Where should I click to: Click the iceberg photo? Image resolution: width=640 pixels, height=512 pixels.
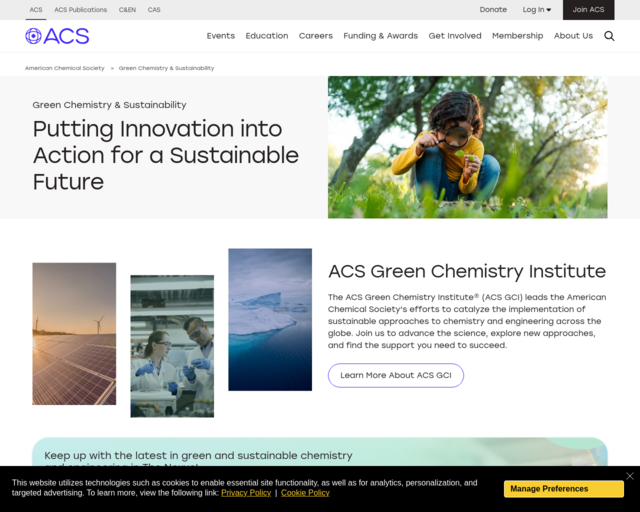(270, 319)
